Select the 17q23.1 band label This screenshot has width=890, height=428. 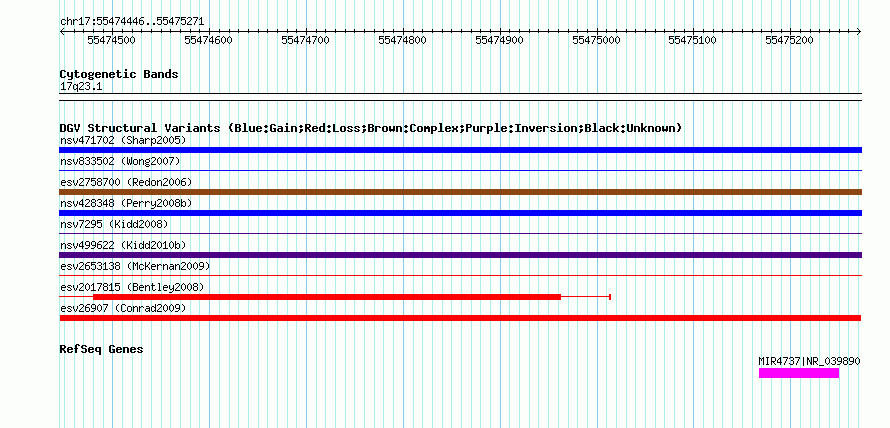[81, 87]
